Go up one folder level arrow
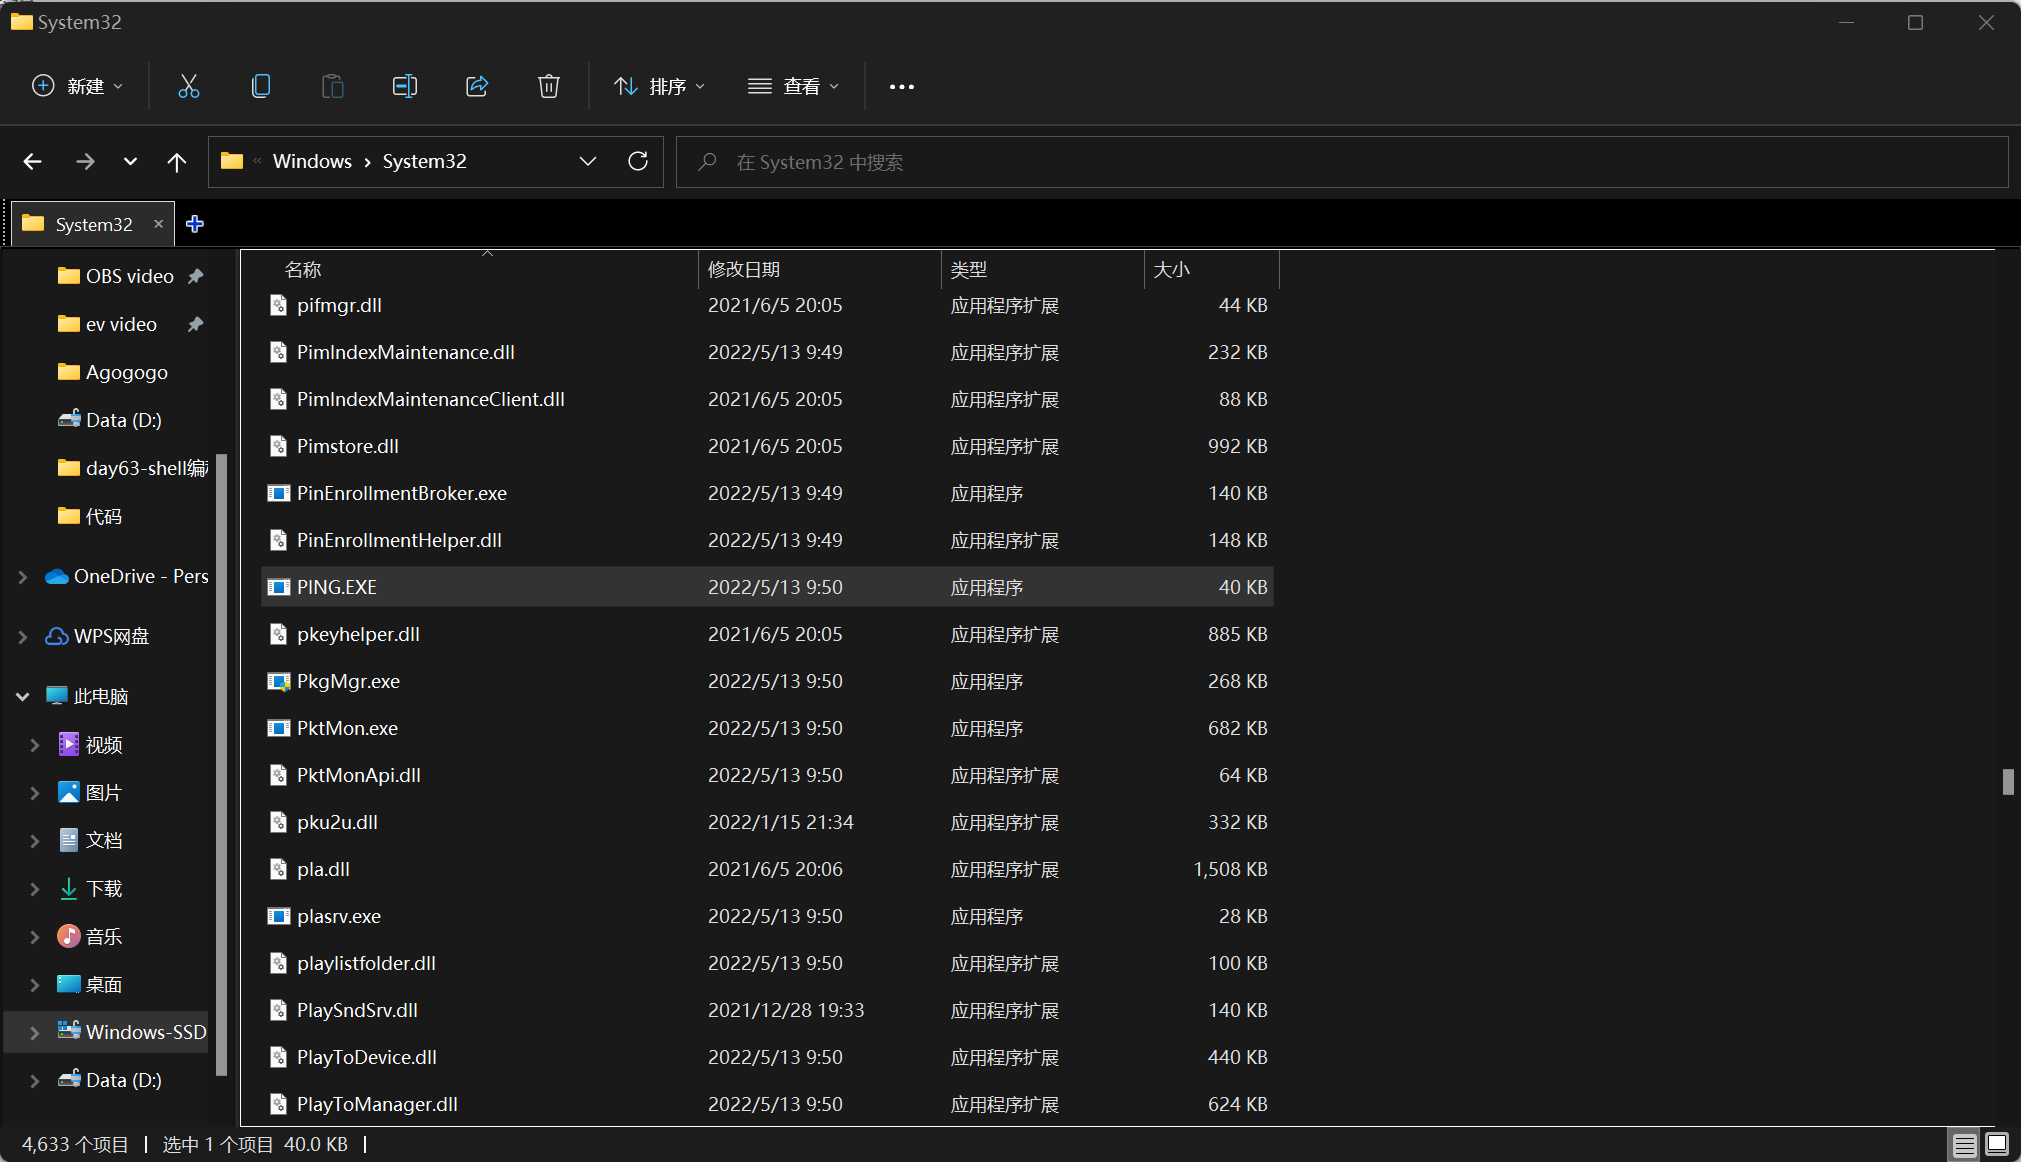Viewport: 2021px width, 1162px height. click(177, 161)
